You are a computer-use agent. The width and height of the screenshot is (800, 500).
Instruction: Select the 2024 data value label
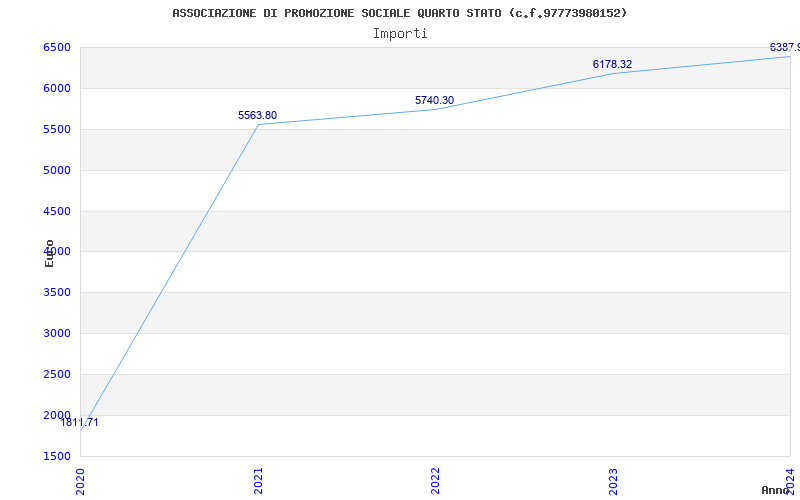(x=784, y=47)
